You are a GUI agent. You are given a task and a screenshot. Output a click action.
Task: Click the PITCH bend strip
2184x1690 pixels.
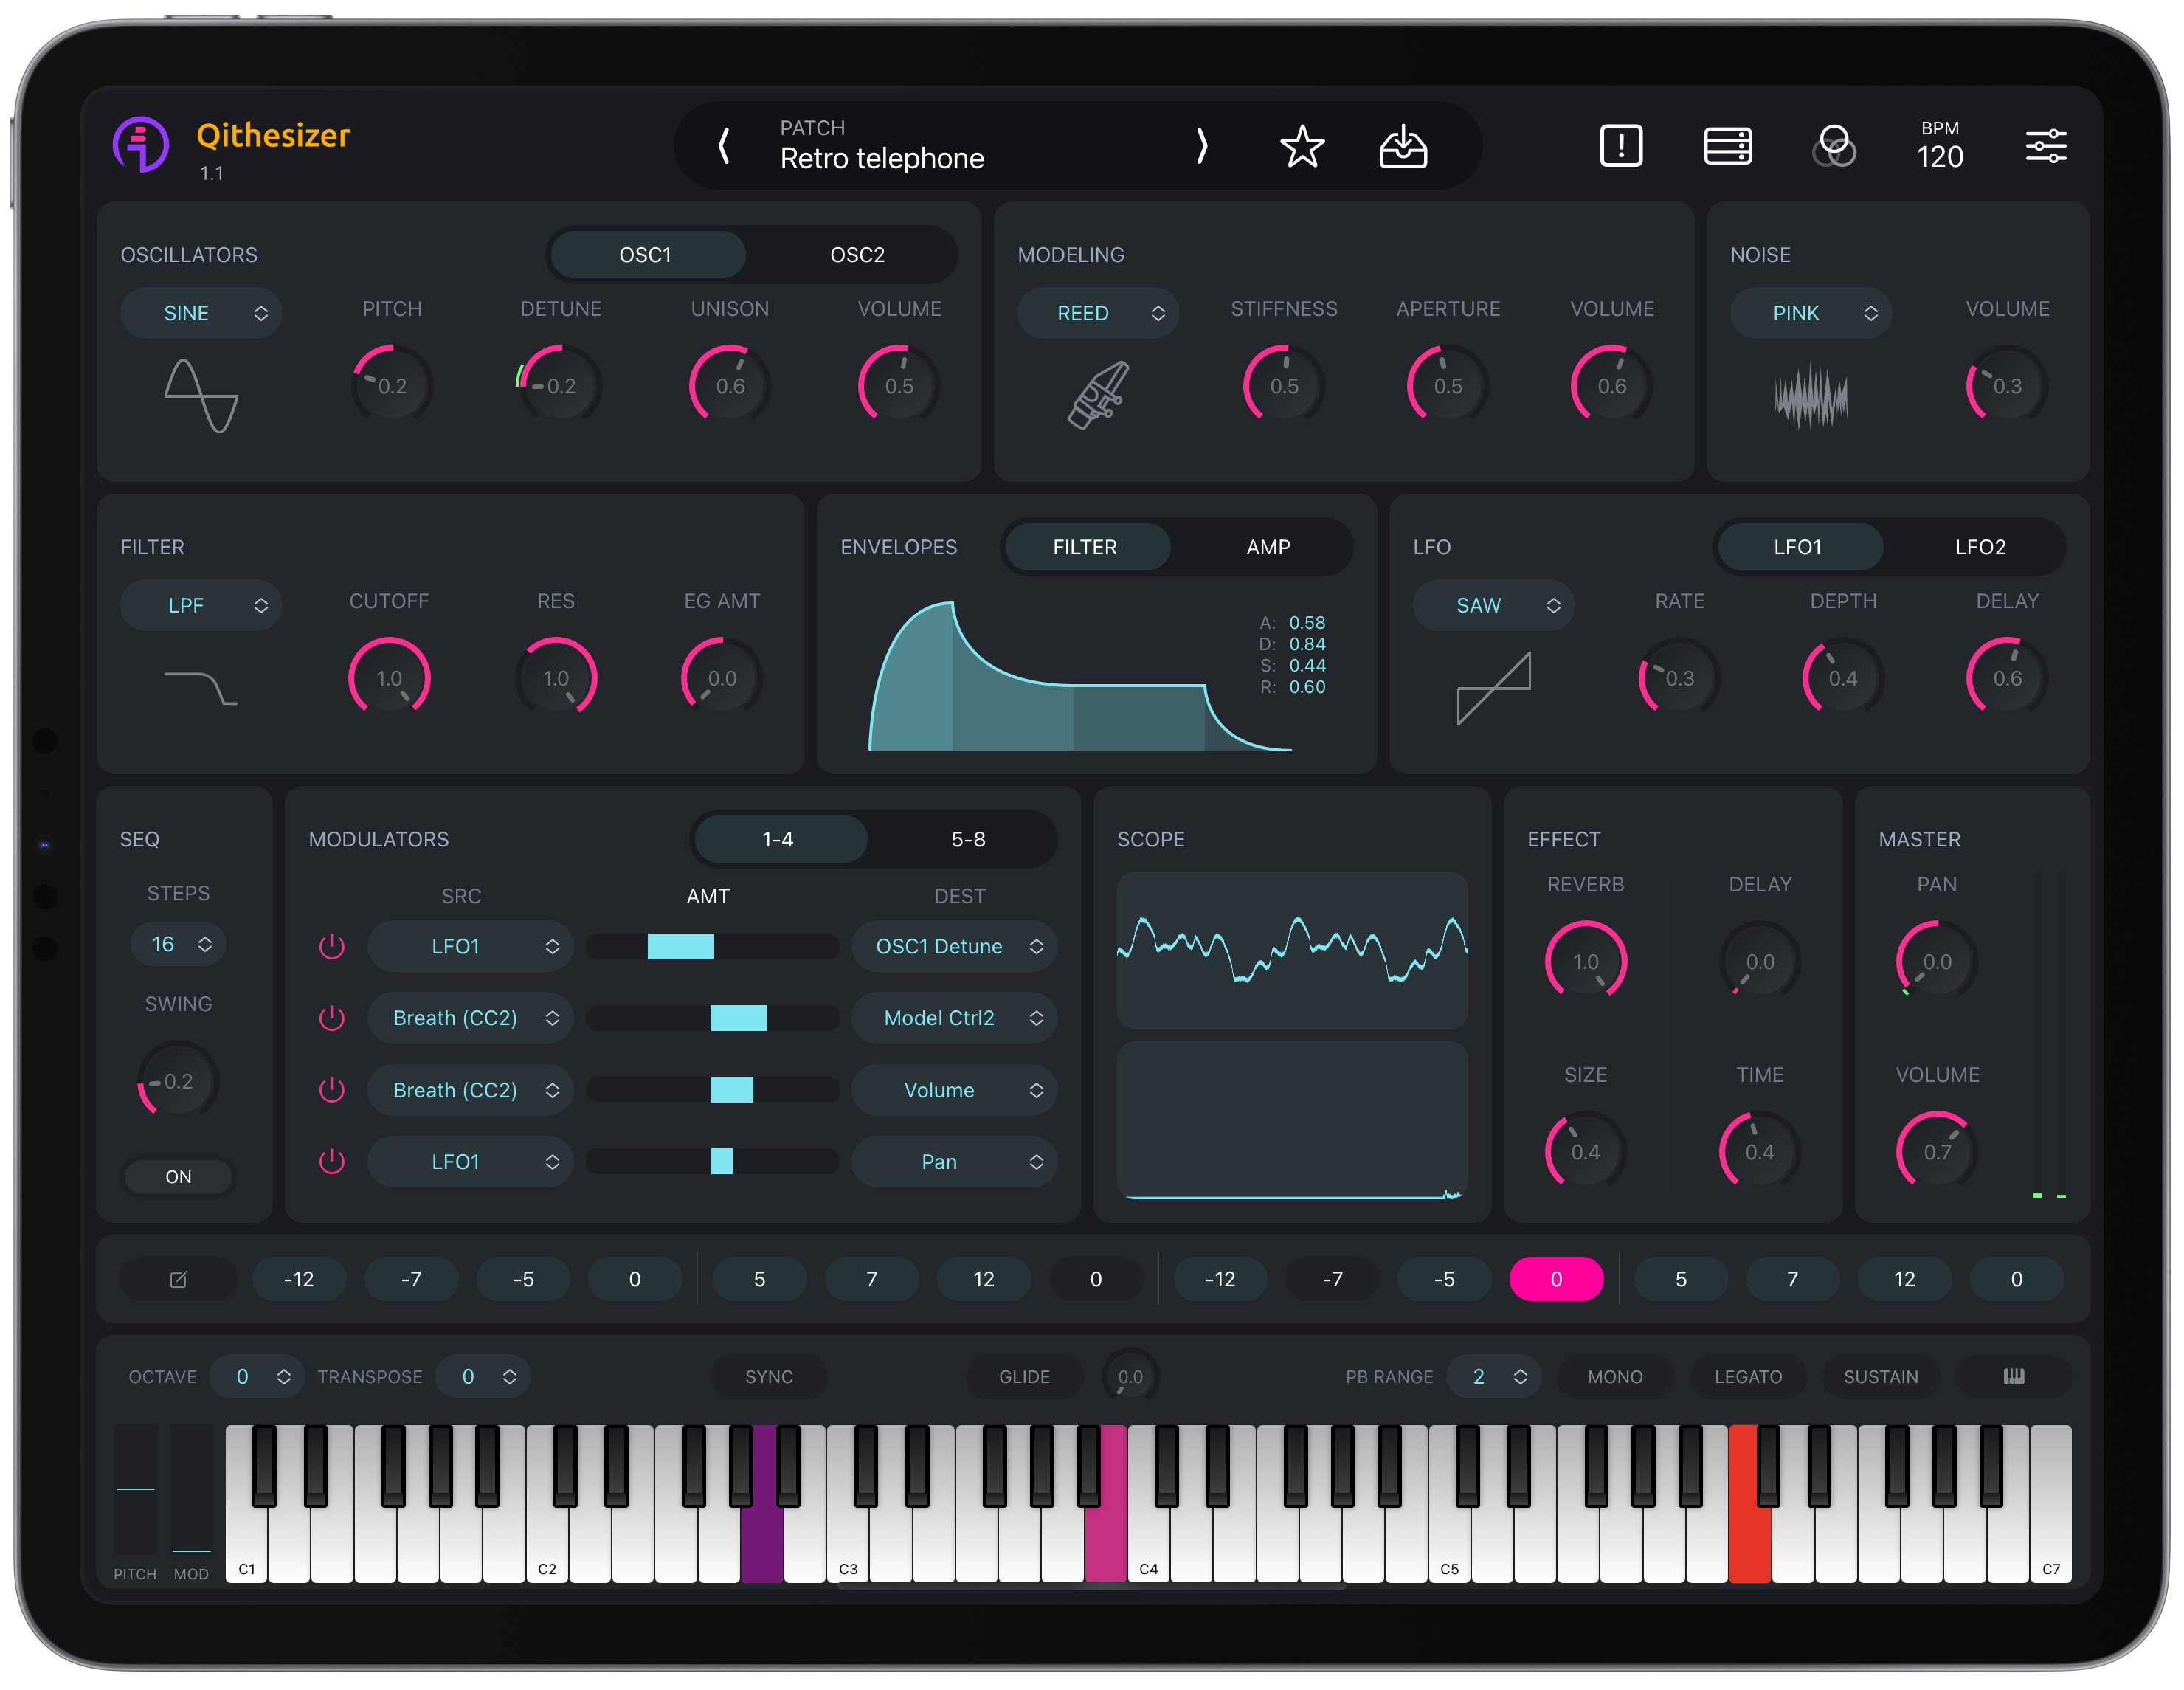[x=135, y=1488]
